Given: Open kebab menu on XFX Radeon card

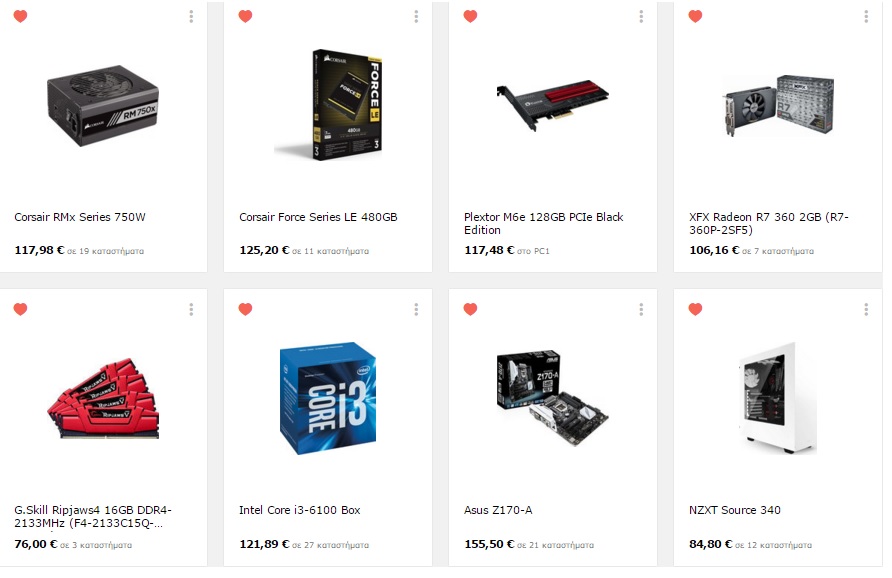Looking at the screenshot, I should 866,16.
